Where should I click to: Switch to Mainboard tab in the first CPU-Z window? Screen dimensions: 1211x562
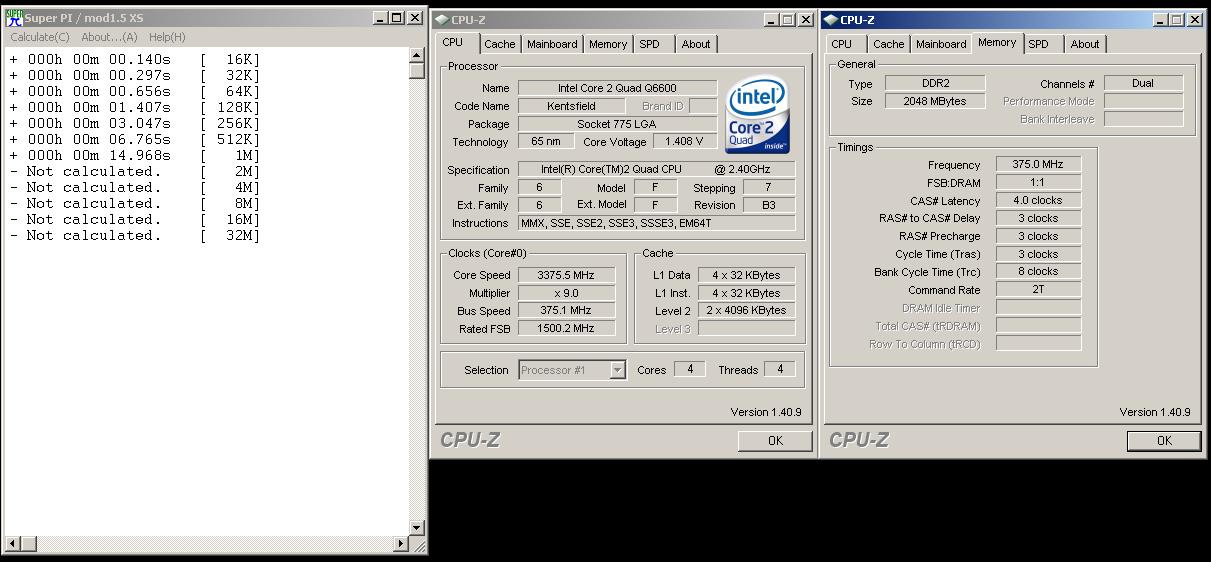tap(552, 44)
